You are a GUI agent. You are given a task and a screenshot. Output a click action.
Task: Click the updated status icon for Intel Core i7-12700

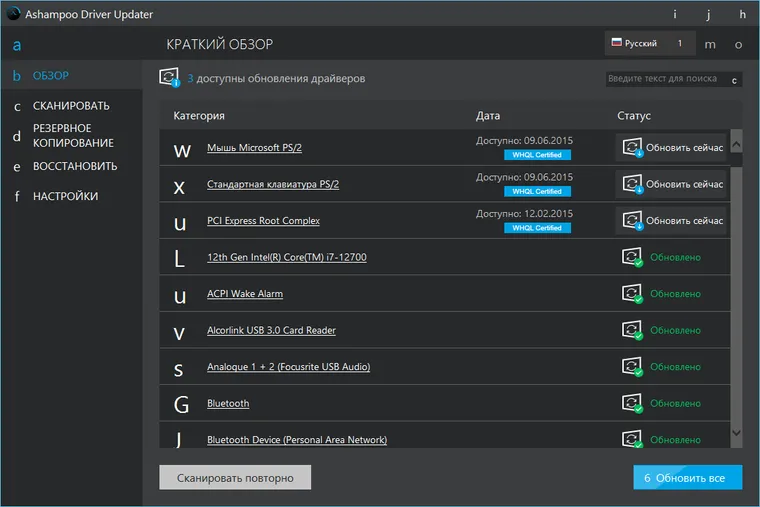(x=632, y=257)
